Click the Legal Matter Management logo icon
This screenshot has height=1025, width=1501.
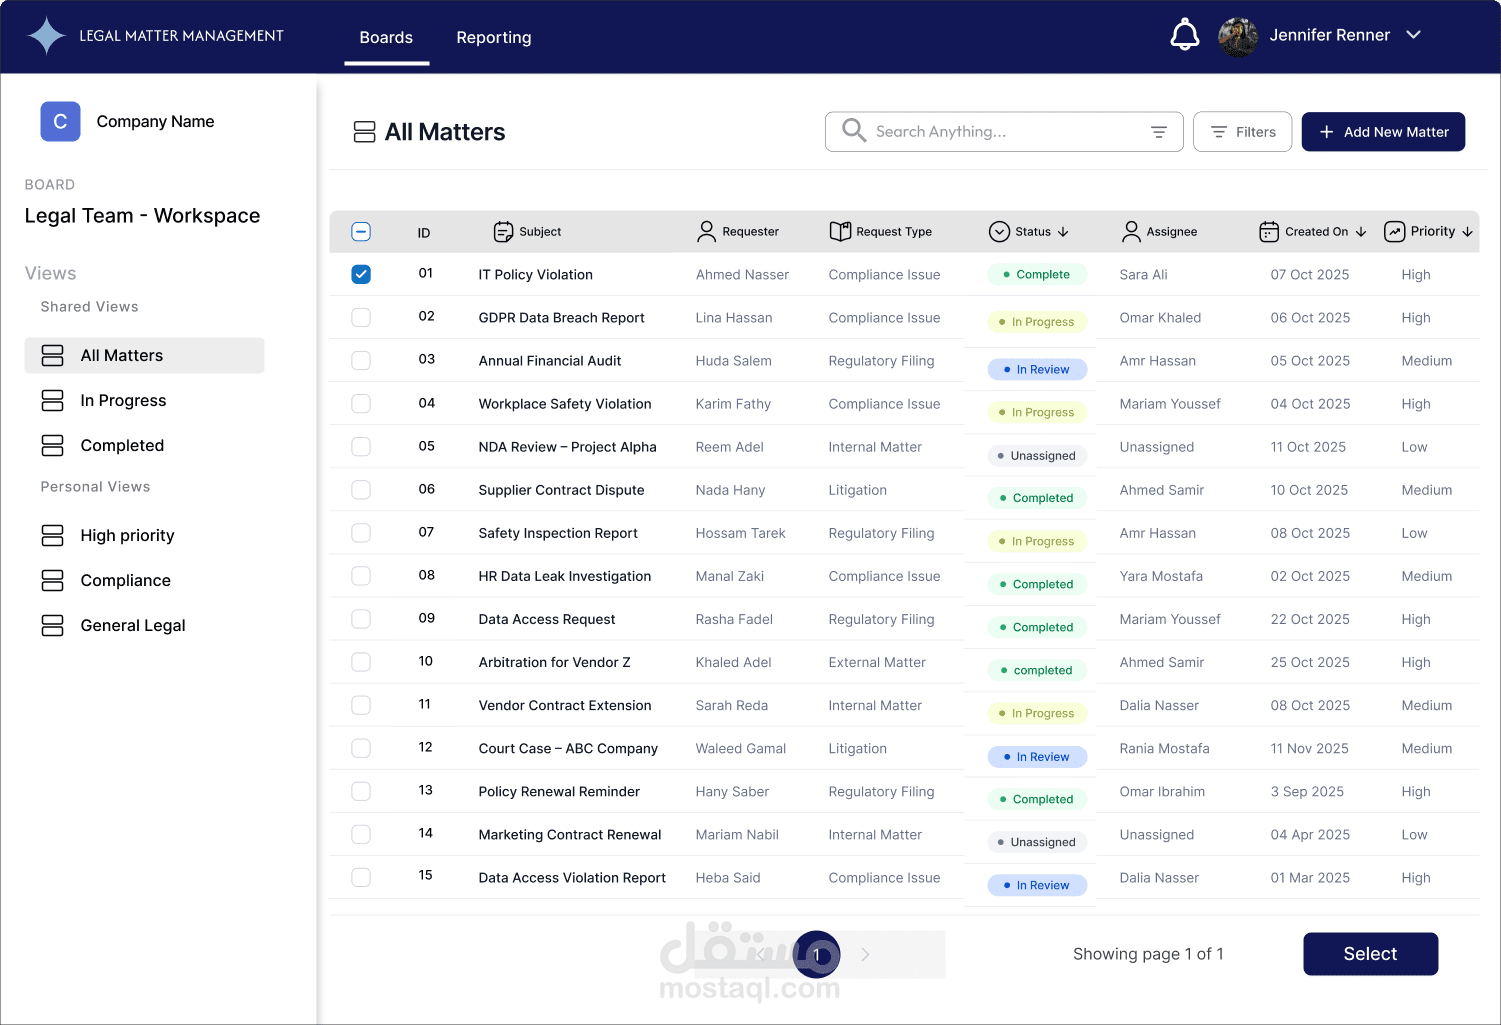click(45, 33)
